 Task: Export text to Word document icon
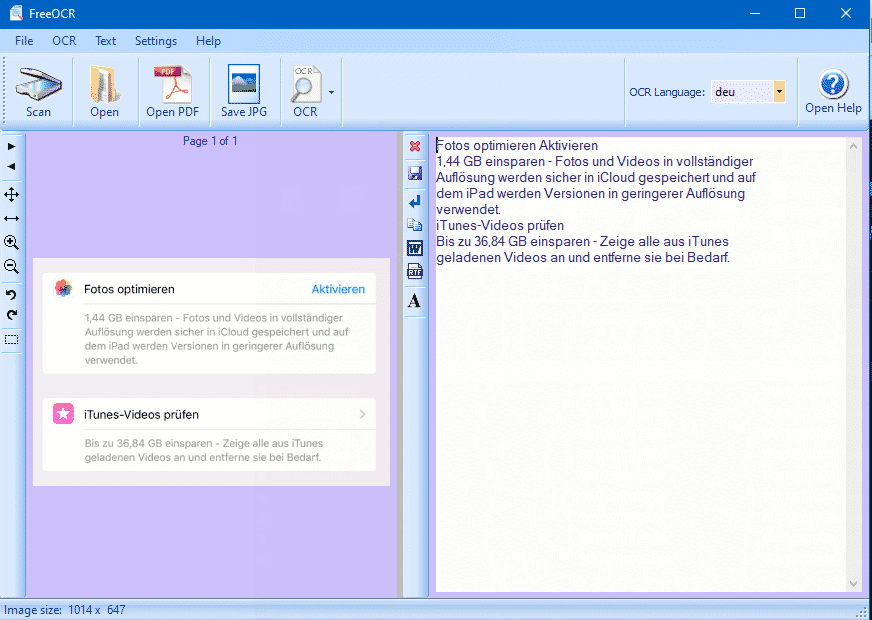(415, 248)
